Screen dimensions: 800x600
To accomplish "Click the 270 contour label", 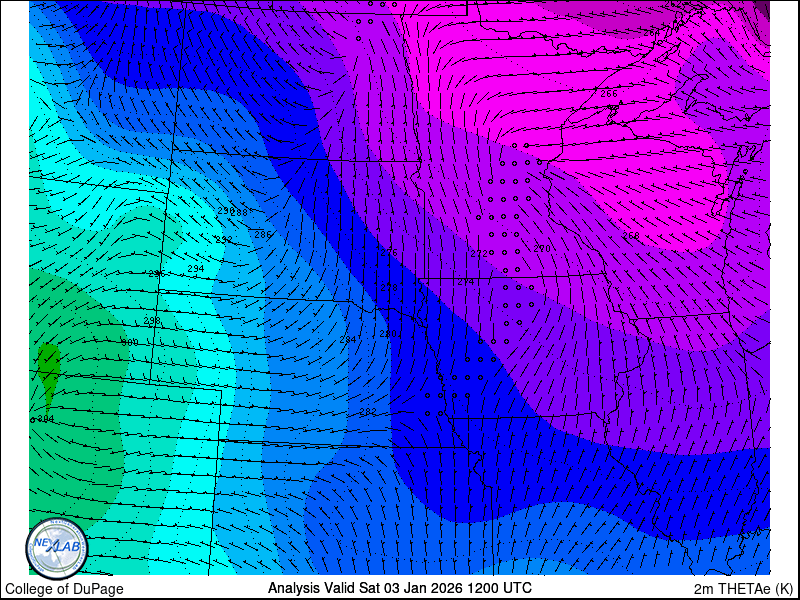I will coord(542,248).
